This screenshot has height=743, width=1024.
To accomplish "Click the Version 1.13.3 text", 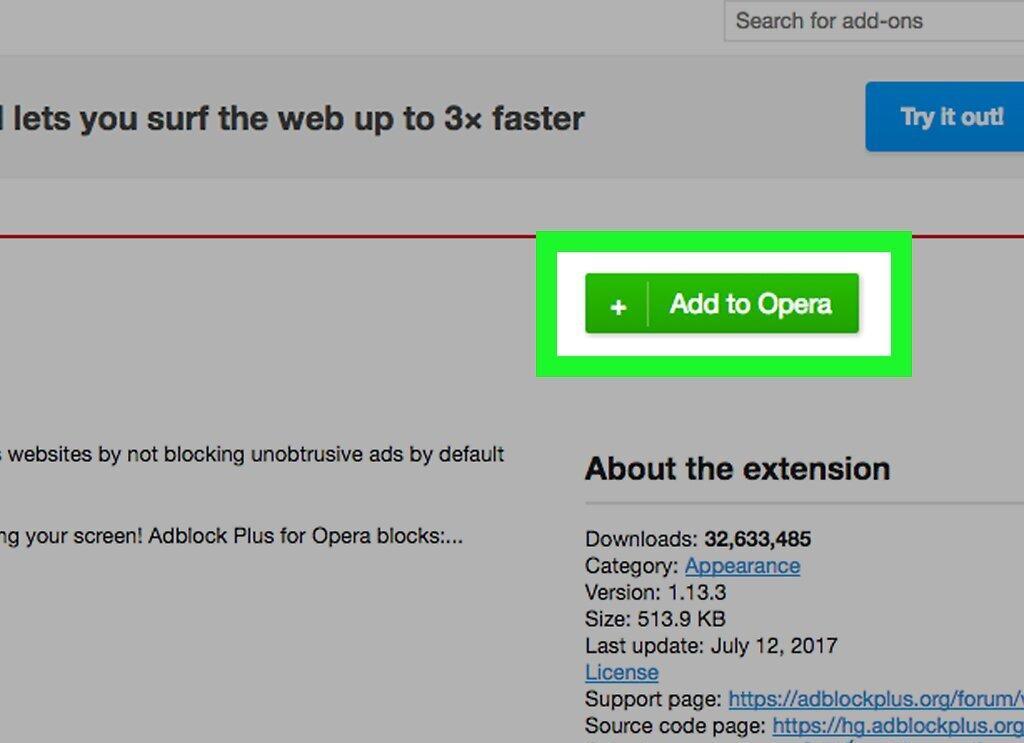I will 655,592.
